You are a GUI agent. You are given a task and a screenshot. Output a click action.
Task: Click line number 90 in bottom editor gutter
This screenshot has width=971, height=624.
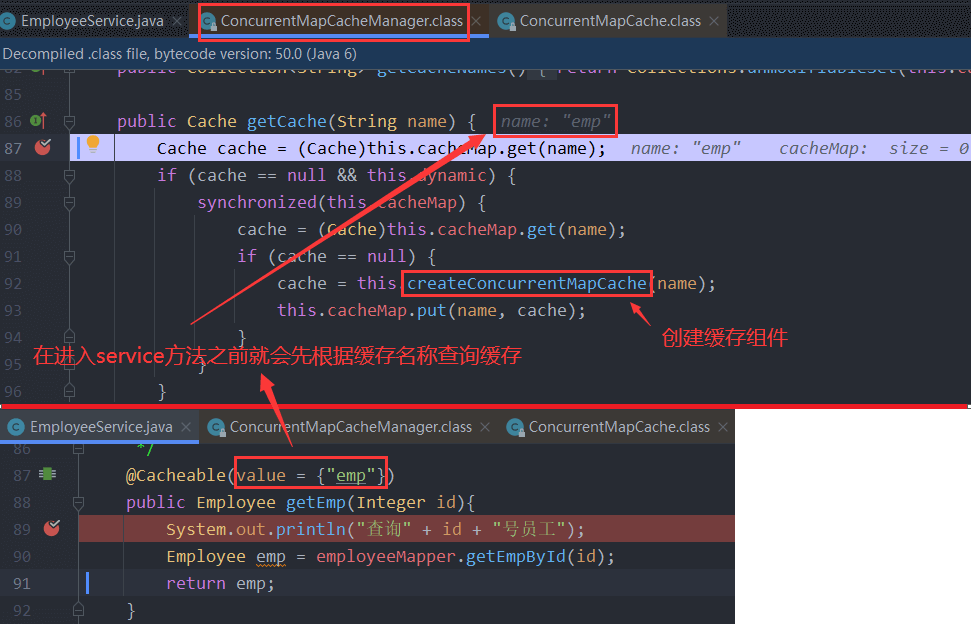point(22,557)
